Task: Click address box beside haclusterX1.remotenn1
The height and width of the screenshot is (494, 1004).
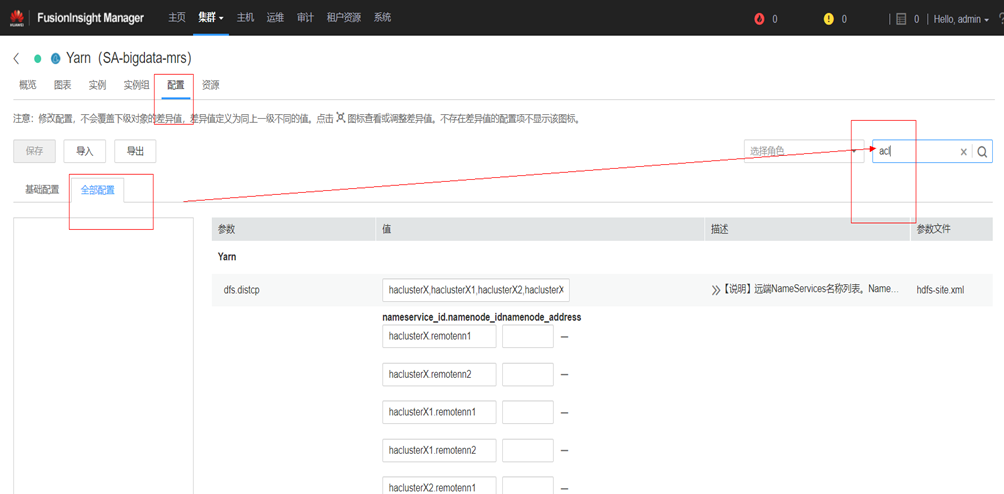Action: pyautogui.click(x=528, y=412)
